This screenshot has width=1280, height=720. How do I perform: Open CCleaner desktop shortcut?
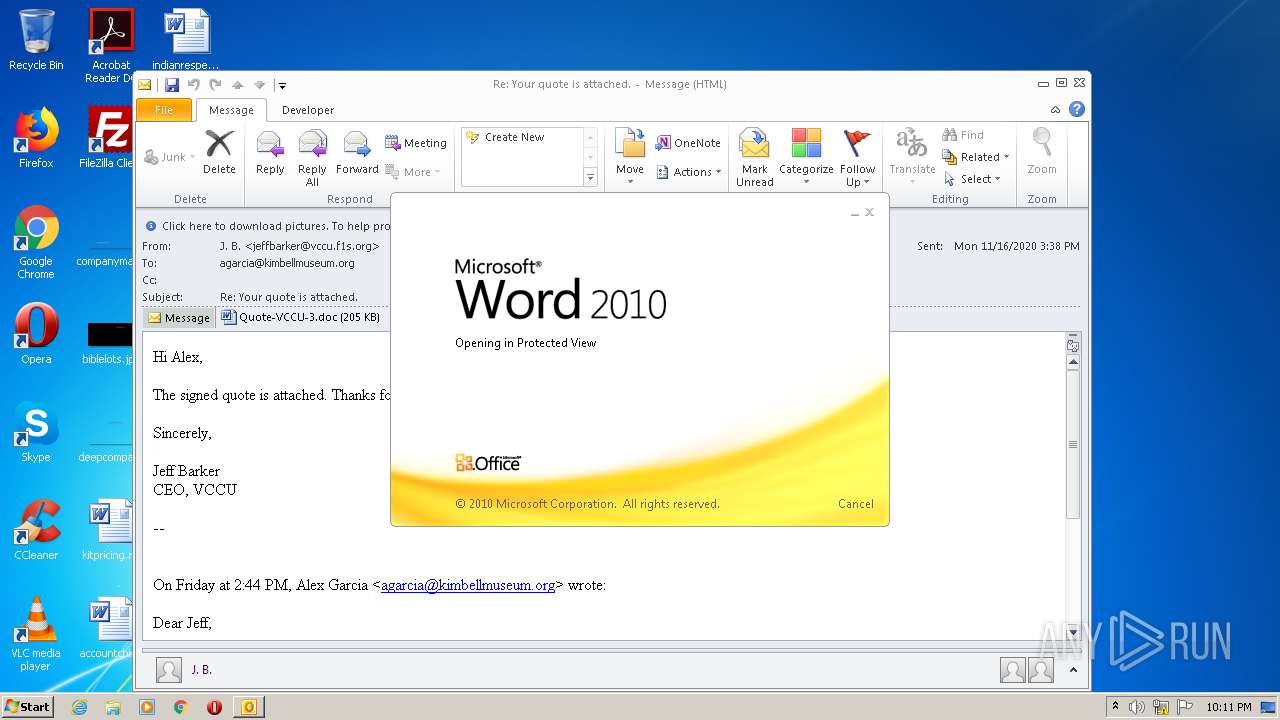click(36, 530)
